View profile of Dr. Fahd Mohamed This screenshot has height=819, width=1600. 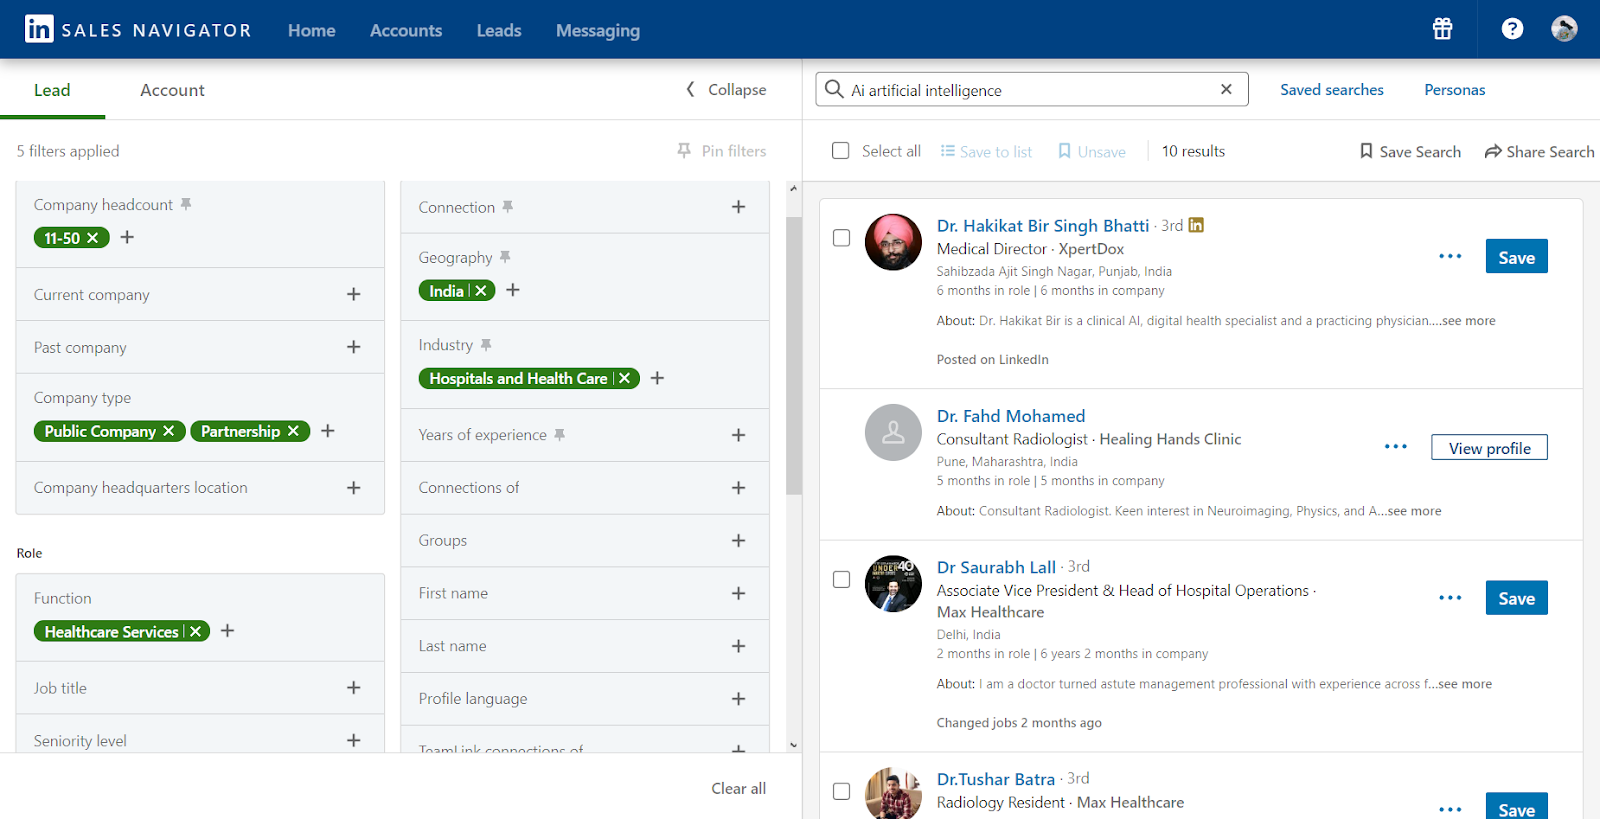1490,448
